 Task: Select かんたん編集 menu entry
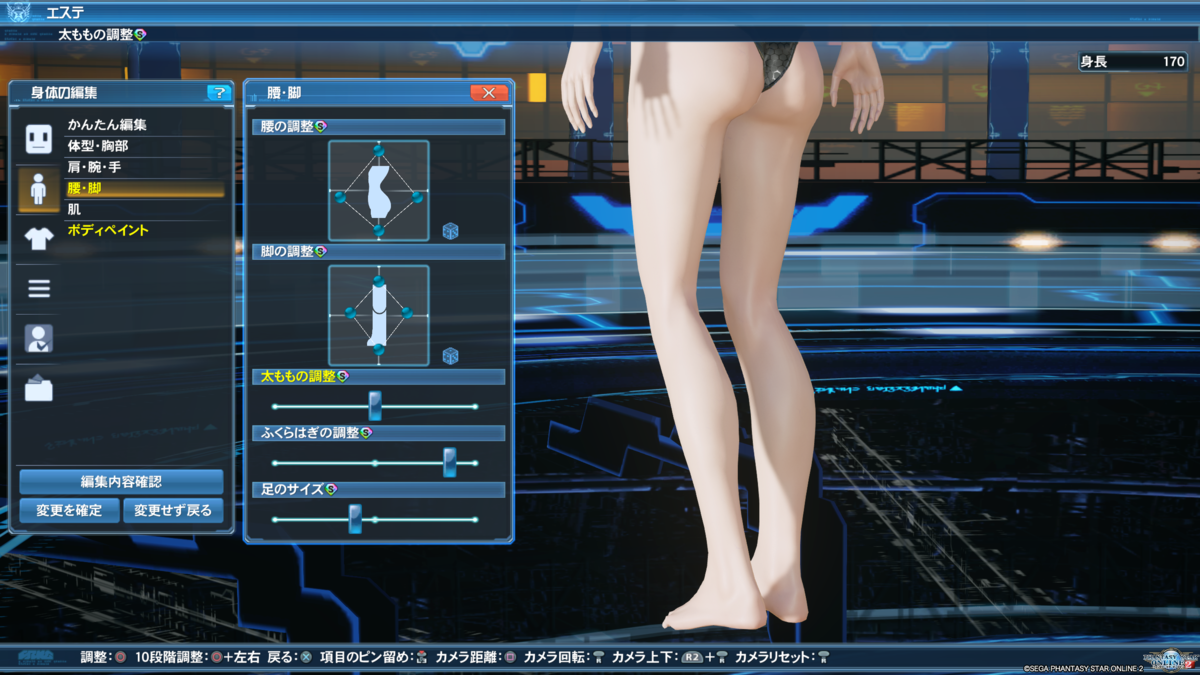(x=107, y=125)
